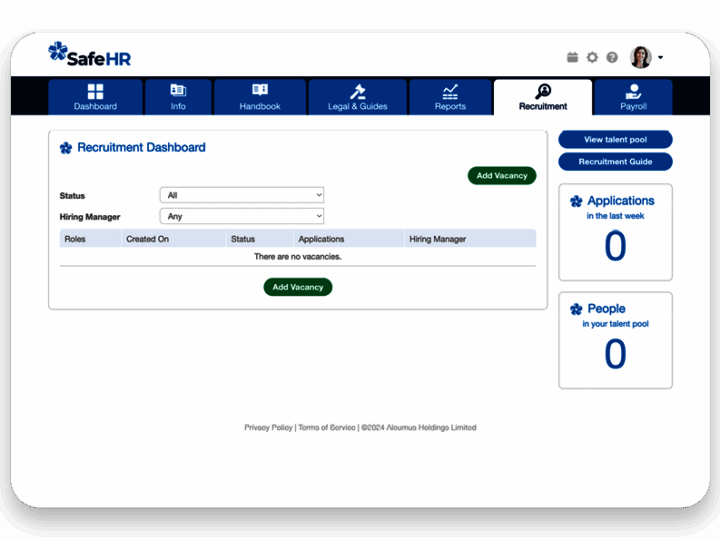Click the SafeHR logo

point(90,55)
